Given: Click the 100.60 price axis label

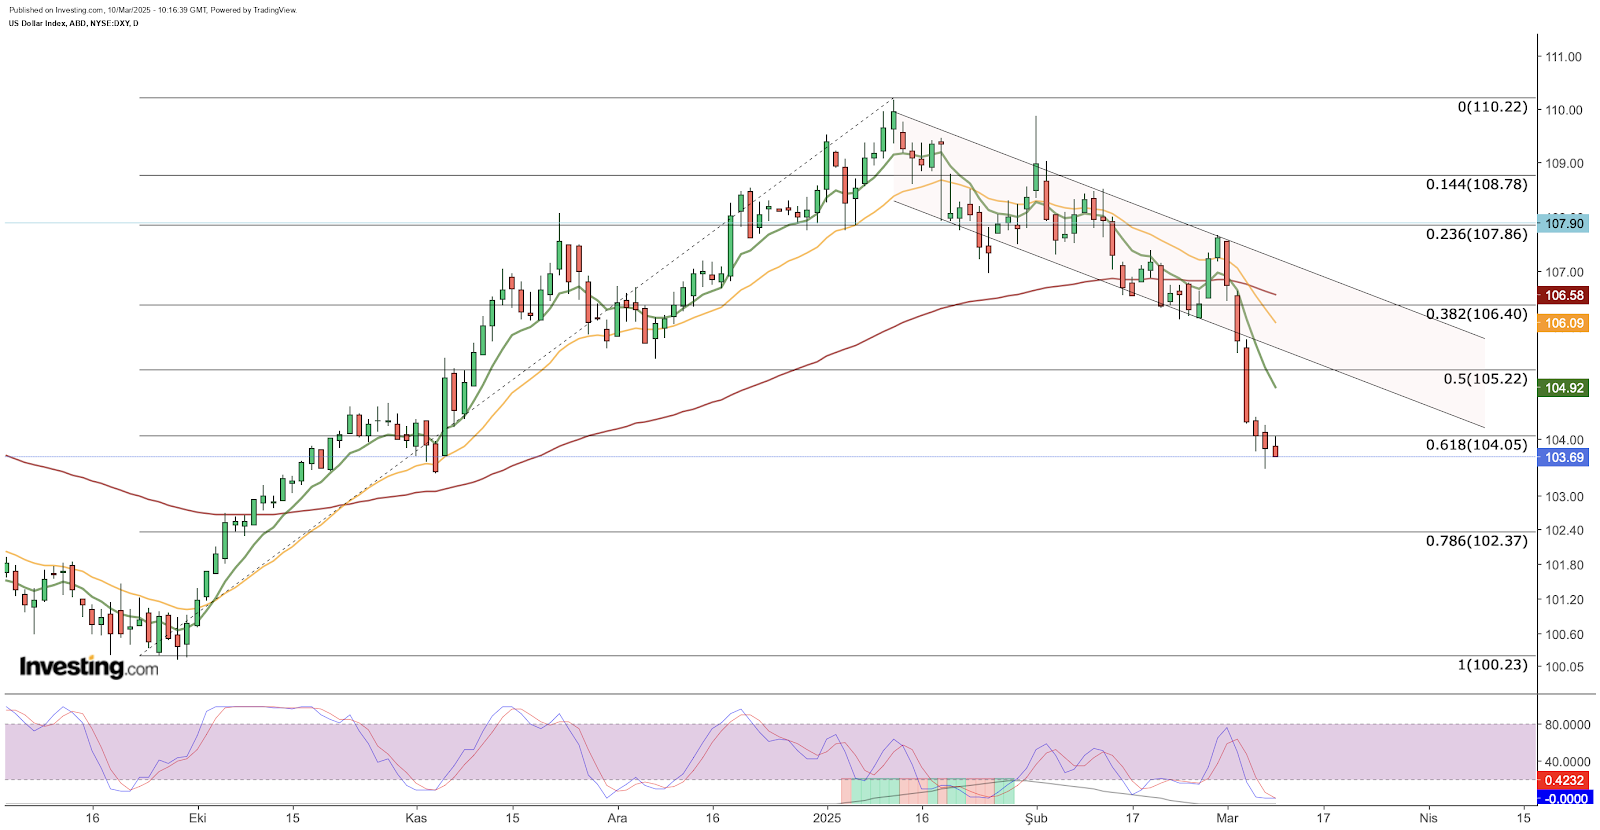Looking at the screenshot, I should (x=1564, y=634).
